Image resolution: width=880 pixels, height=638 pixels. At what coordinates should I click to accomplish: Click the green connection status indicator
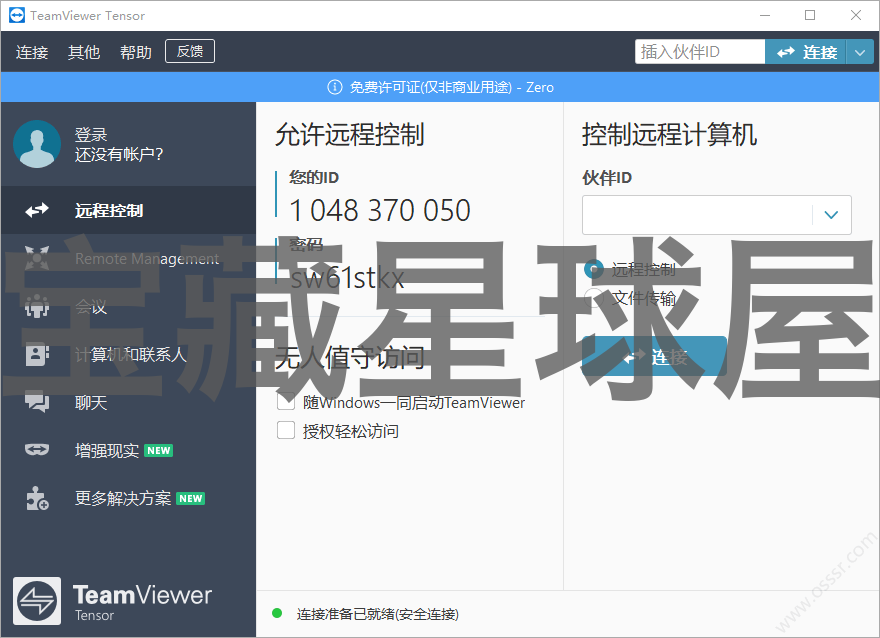coord(277,613)
